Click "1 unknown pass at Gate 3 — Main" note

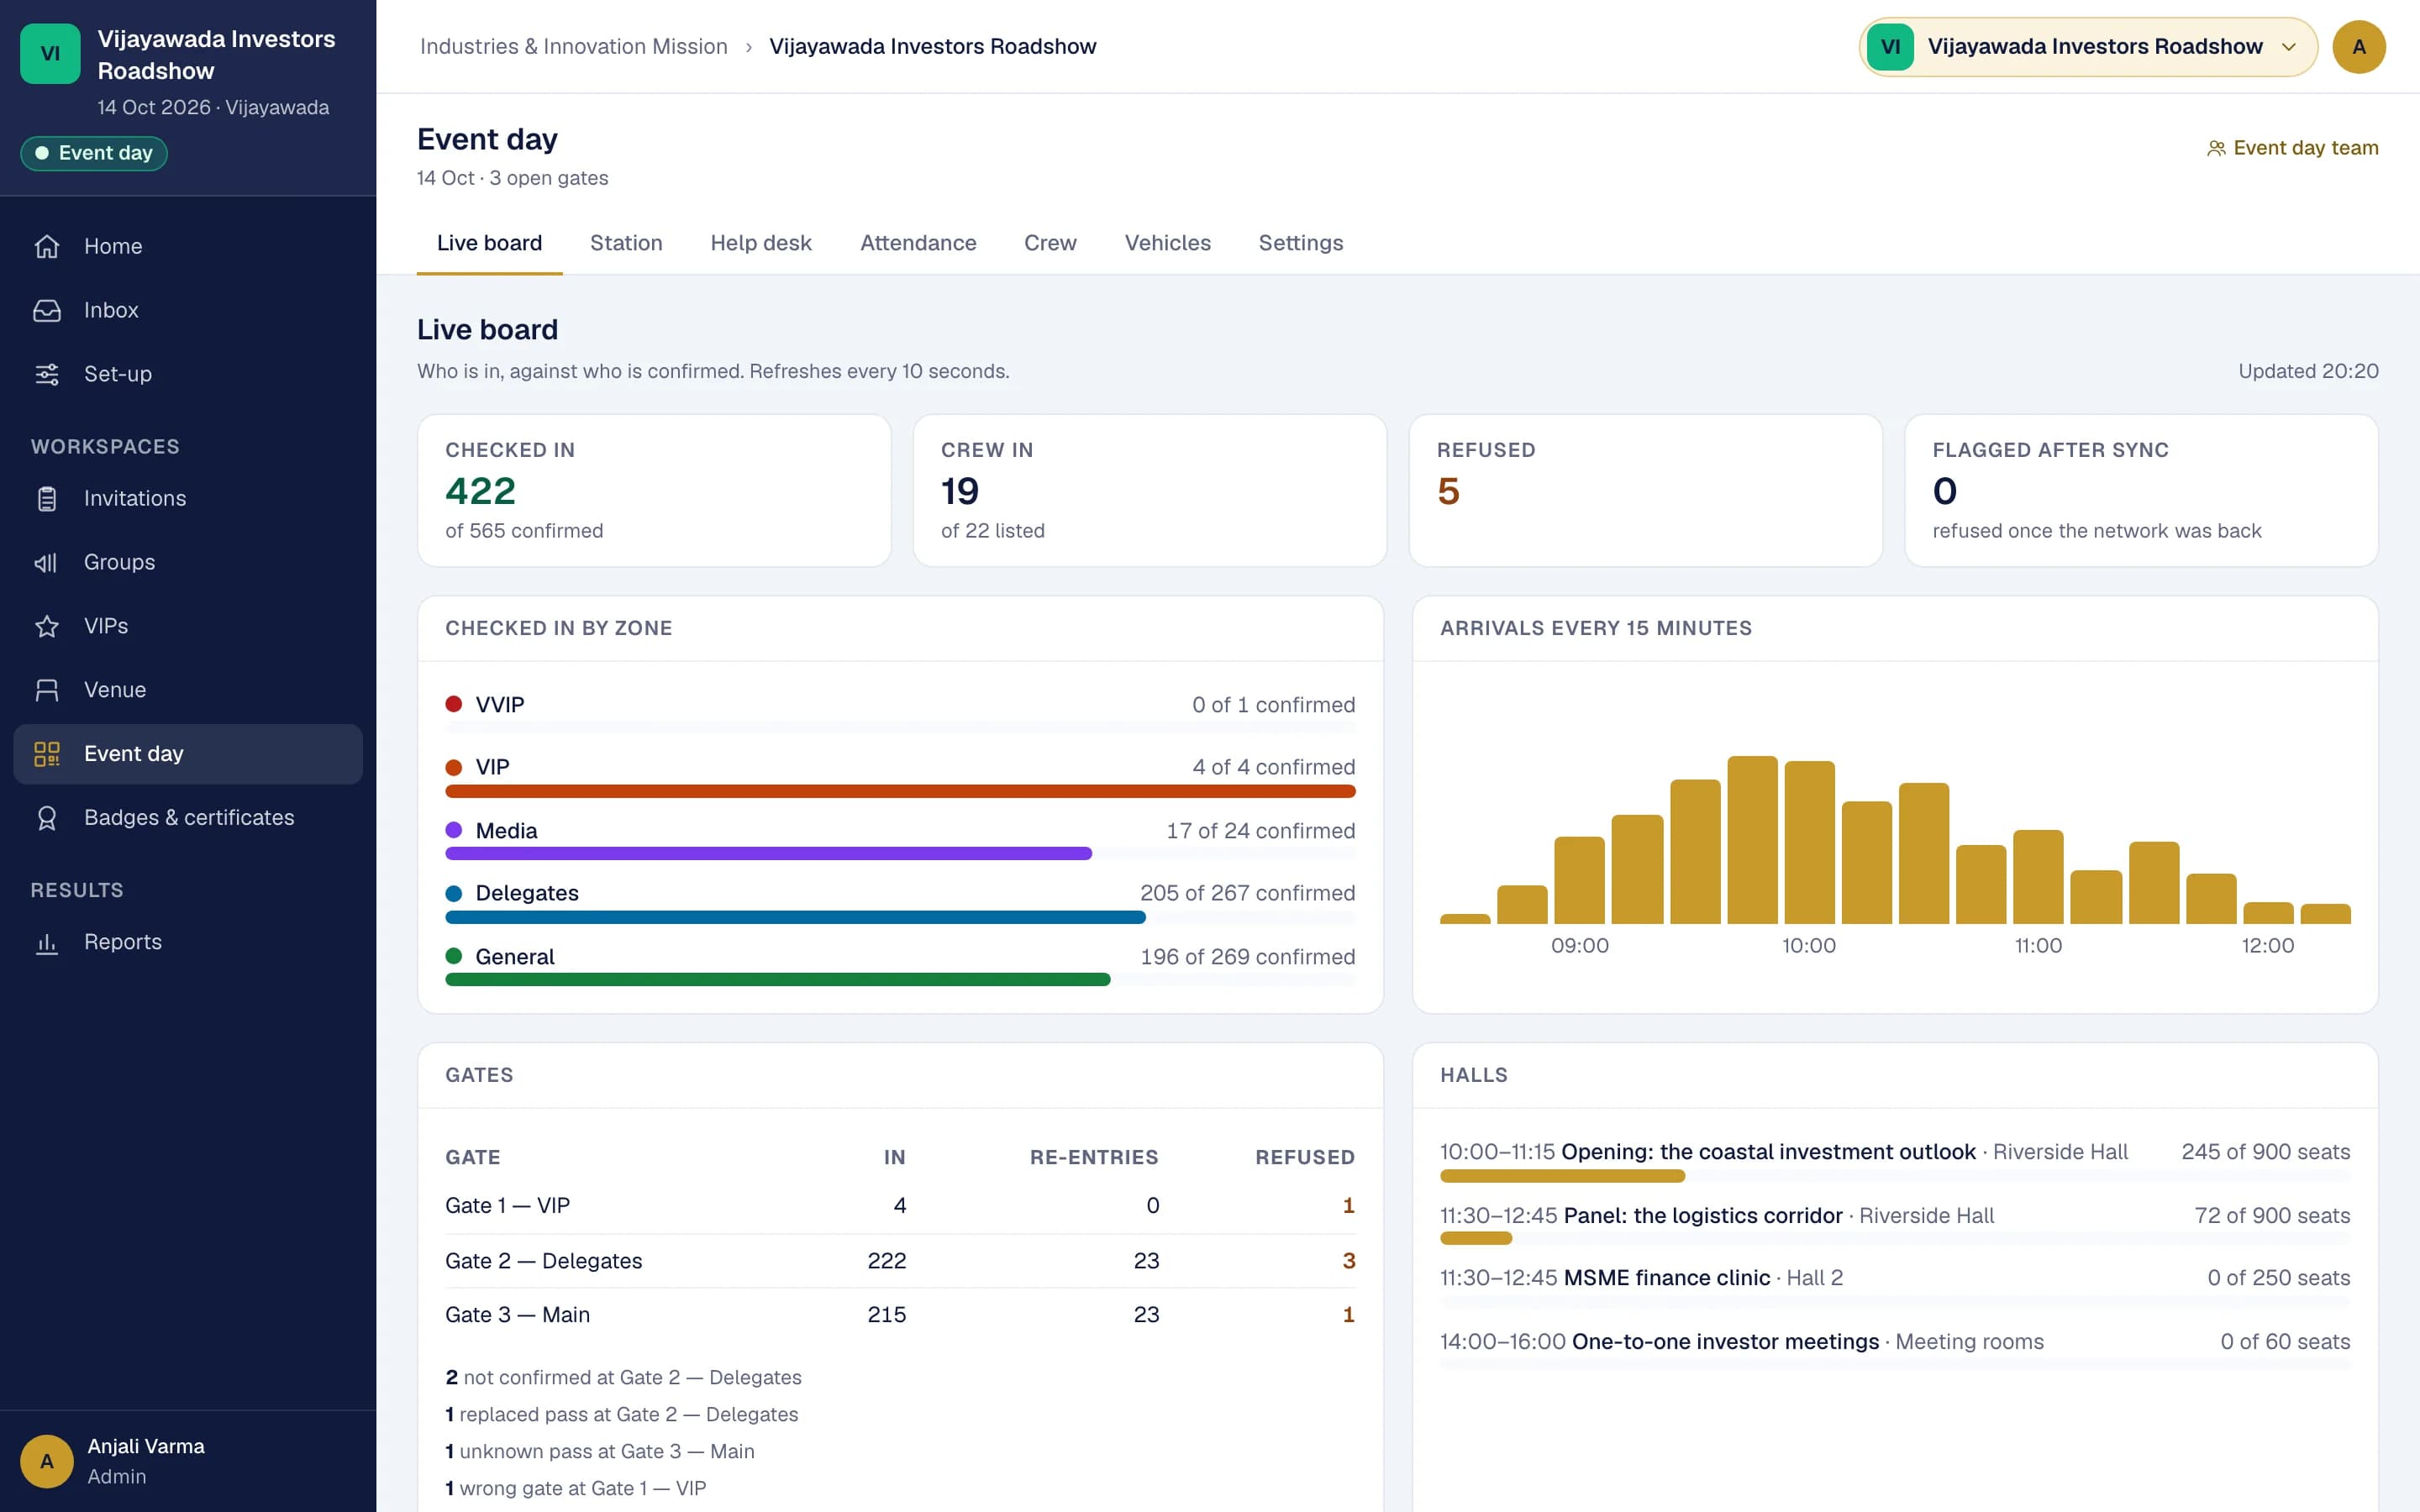[x=600, y=1451]
